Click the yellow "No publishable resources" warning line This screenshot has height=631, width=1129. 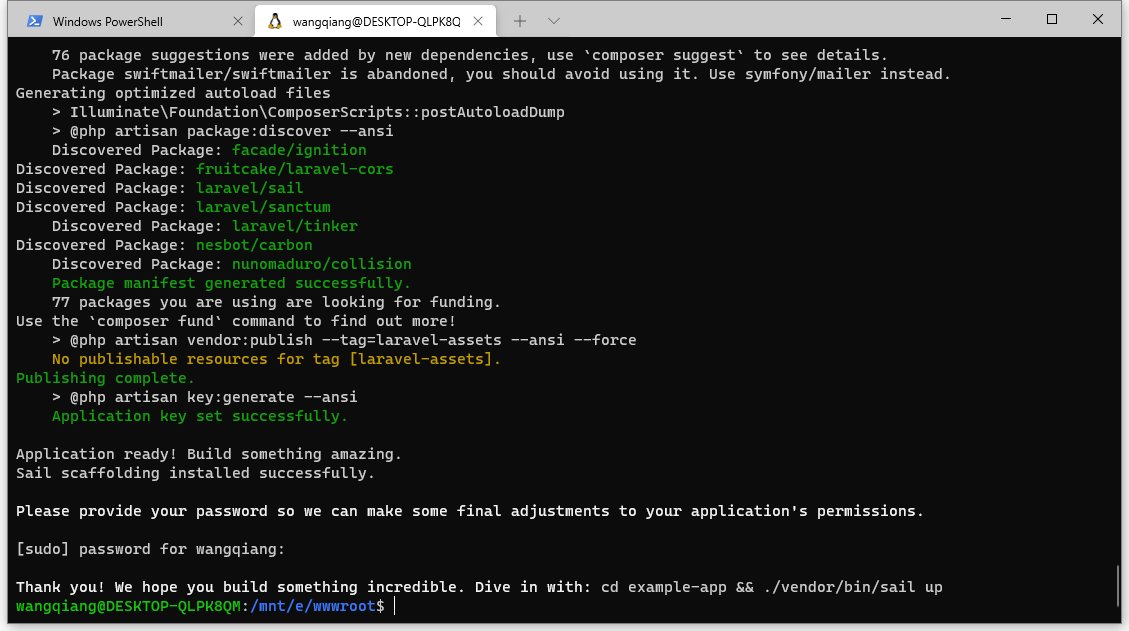(x=276, y=359)
